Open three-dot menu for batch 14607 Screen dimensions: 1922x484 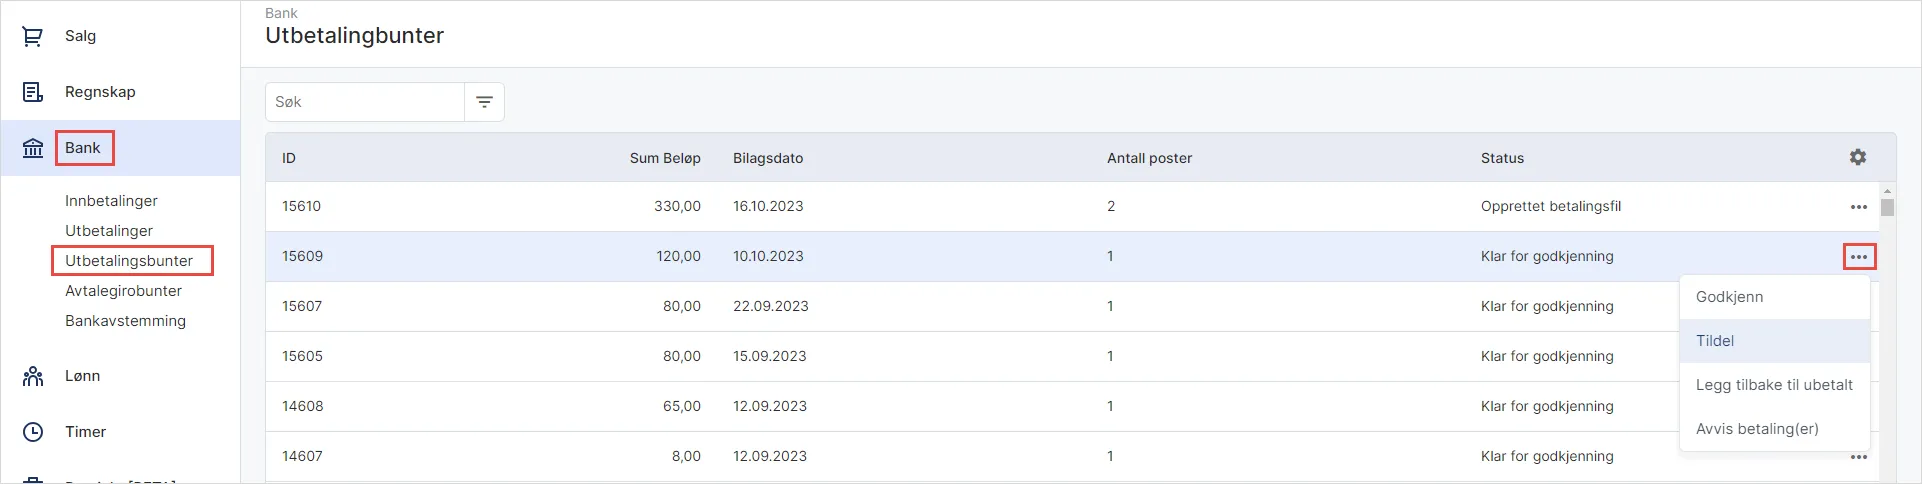(1858, 457)
